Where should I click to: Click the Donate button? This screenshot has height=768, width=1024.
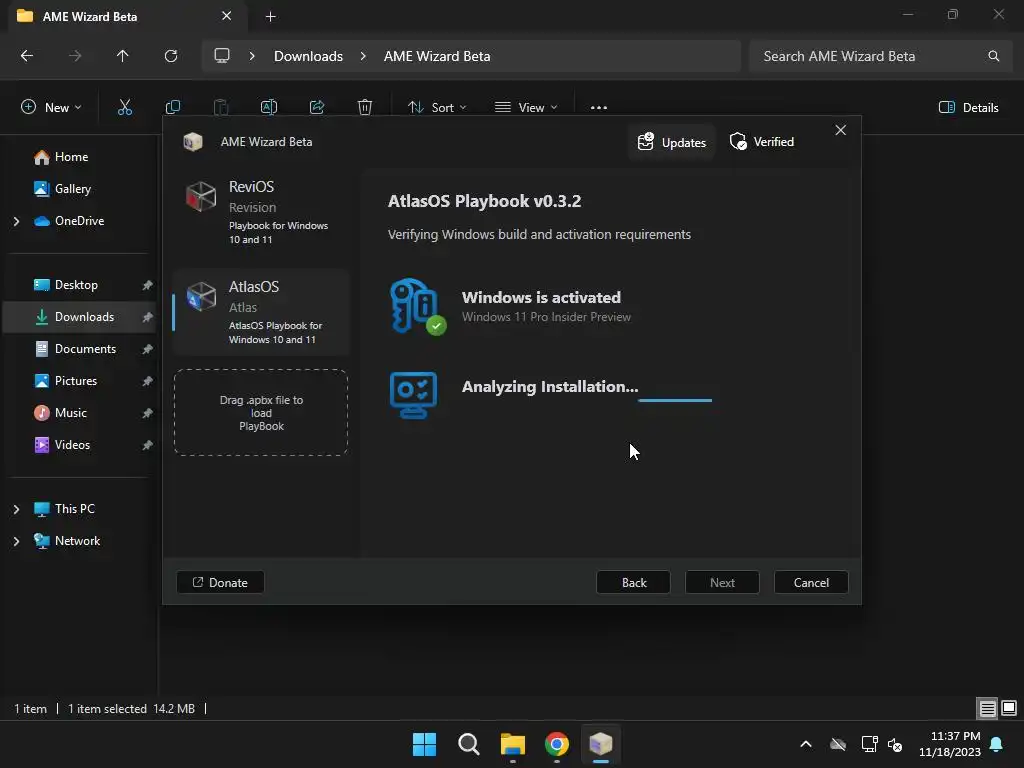[x=220, y=583]
